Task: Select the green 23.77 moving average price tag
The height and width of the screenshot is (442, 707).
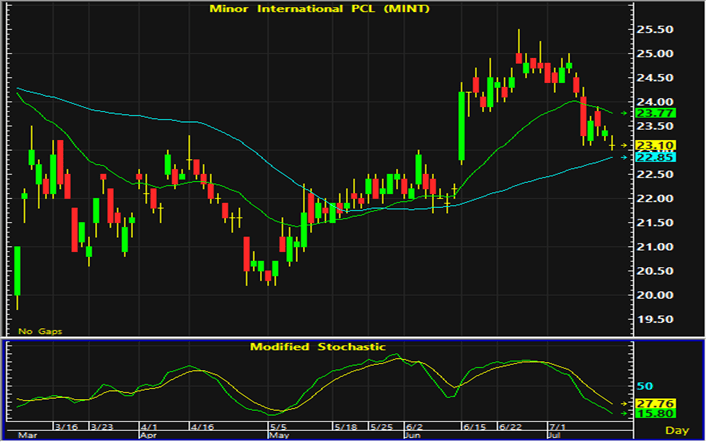Action: pos(655,113)
